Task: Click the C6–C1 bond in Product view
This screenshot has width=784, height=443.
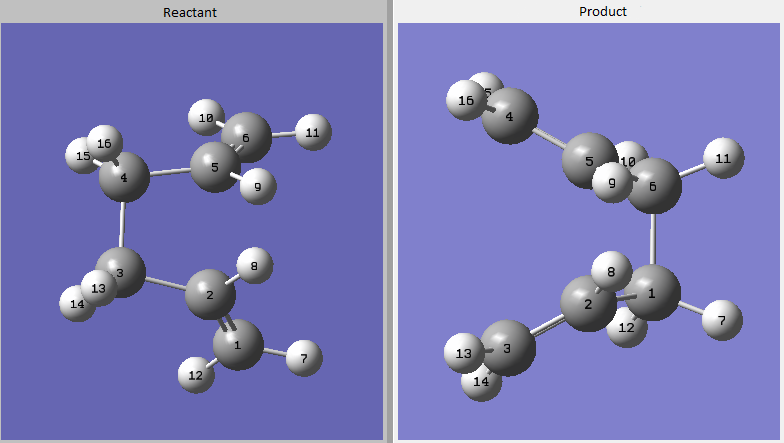Action: tap(653, 240)
